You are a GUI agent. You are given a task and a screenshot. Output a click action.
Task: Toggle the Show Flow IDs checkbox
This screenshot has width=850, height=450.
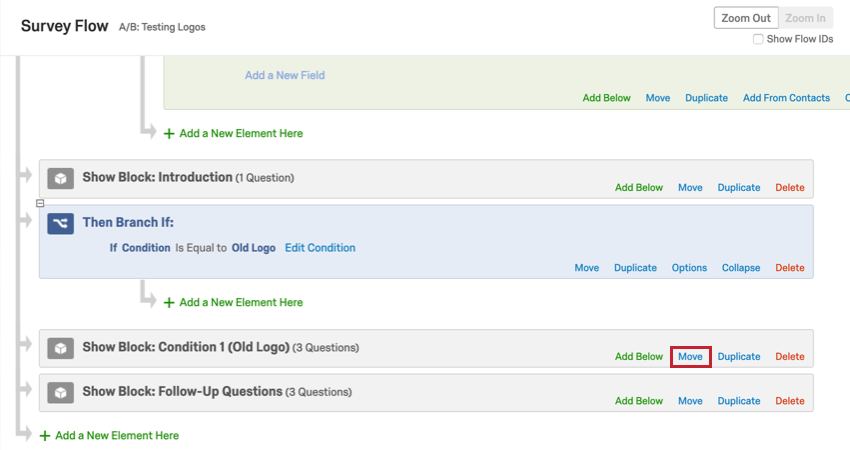[758, 39]
